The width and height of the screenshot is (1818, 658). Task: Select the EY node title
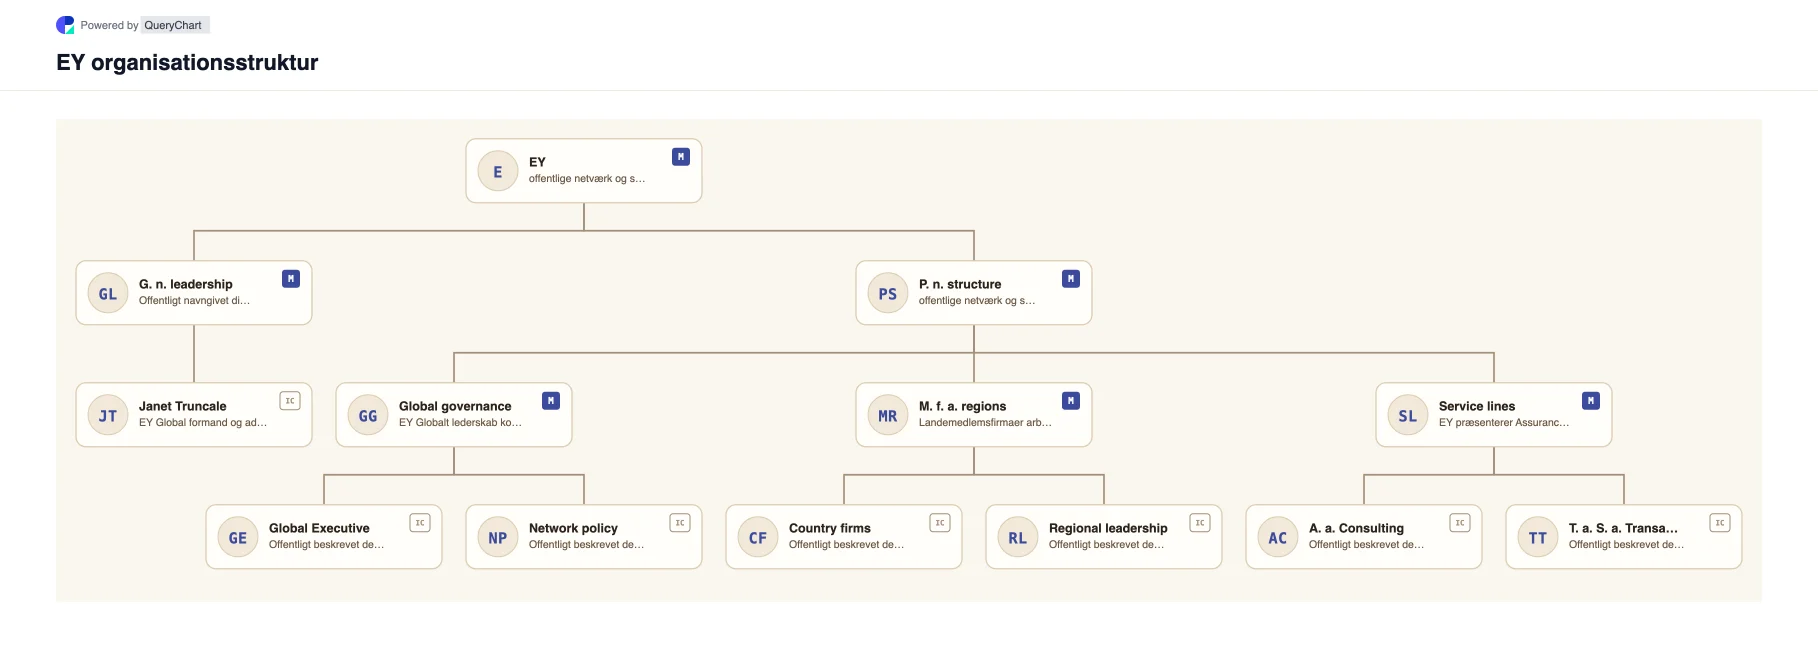click(537, 162)
